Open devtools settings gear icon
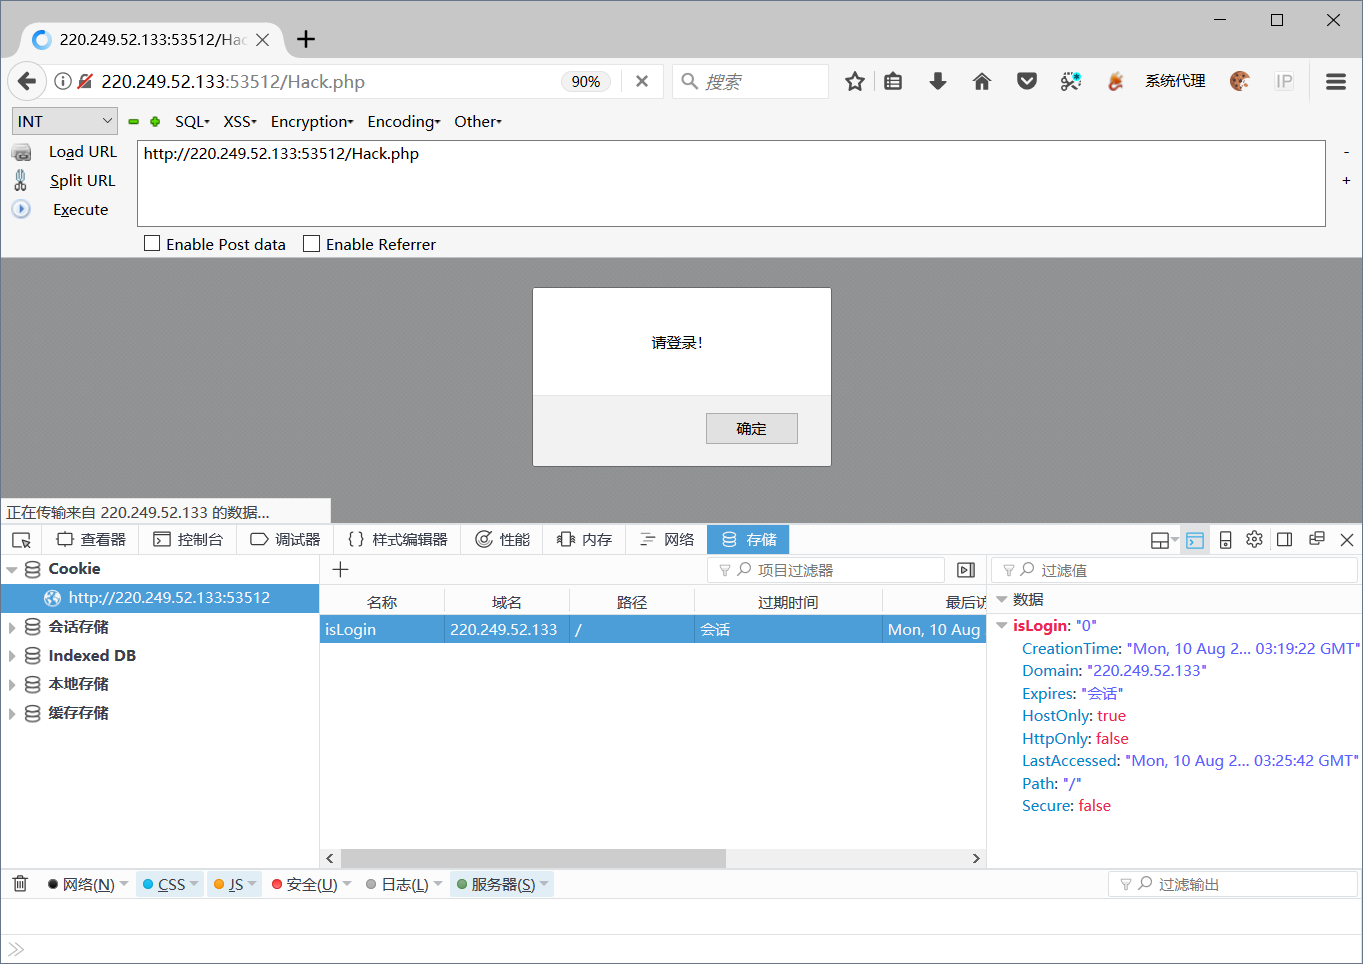This screenshot has width=1363, height=964. [x=1254, y=539]
